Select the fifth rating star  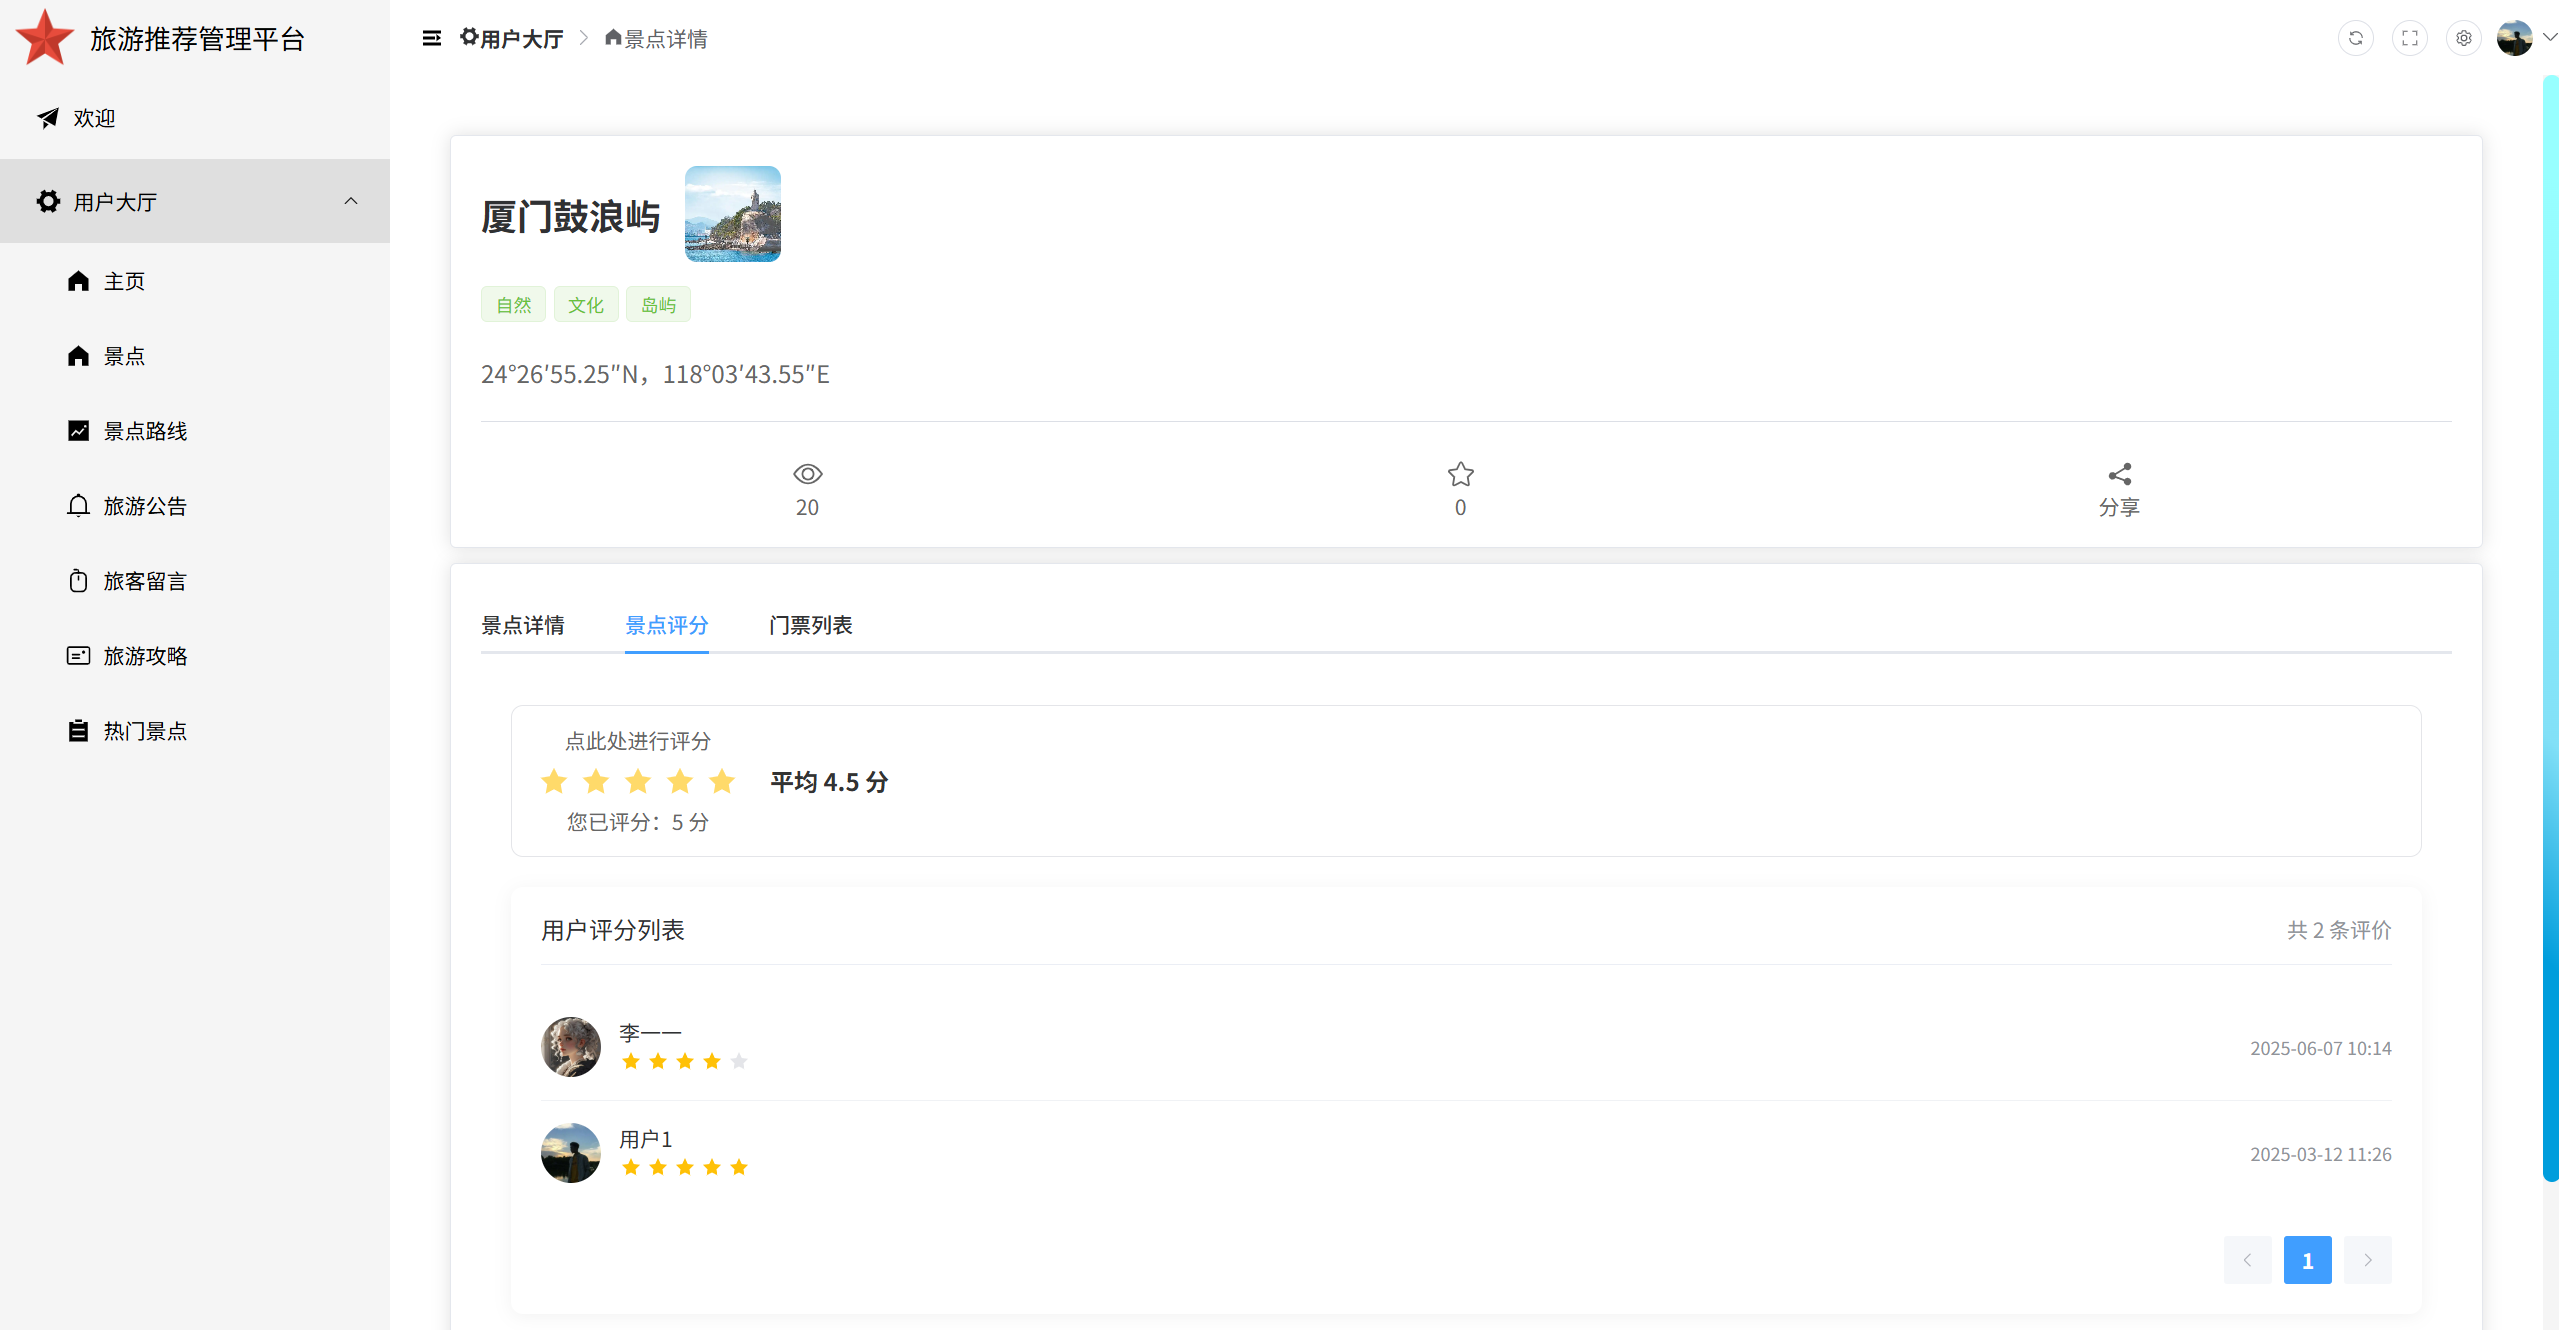[x=722, y=781]
